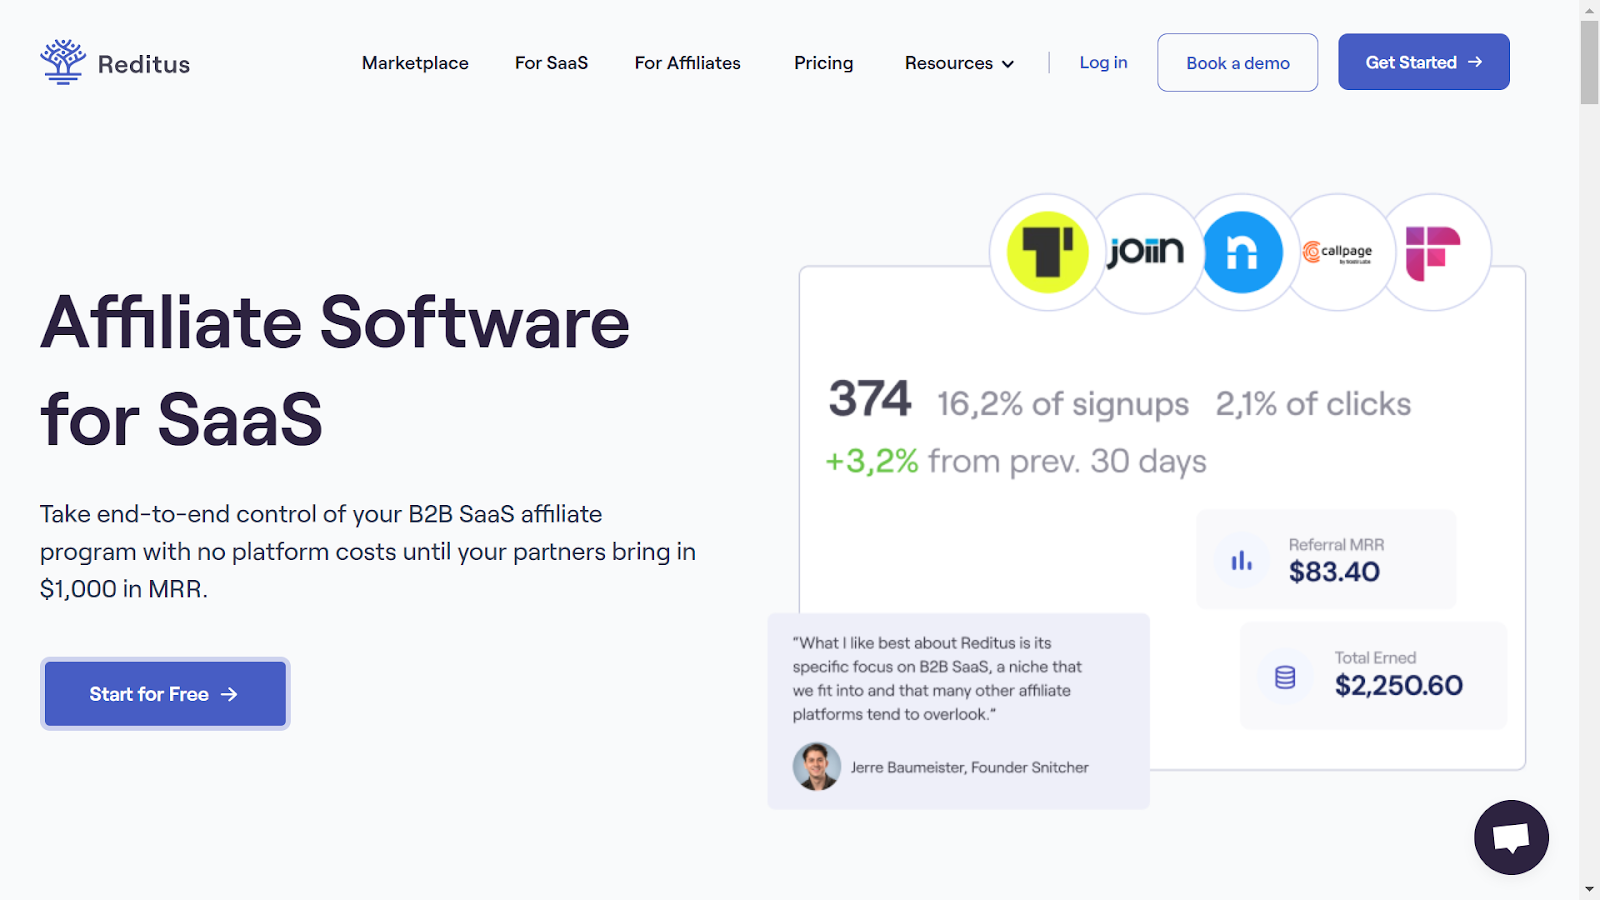Click the '2,1% of clicks' text

click(x=1313, y=404)
